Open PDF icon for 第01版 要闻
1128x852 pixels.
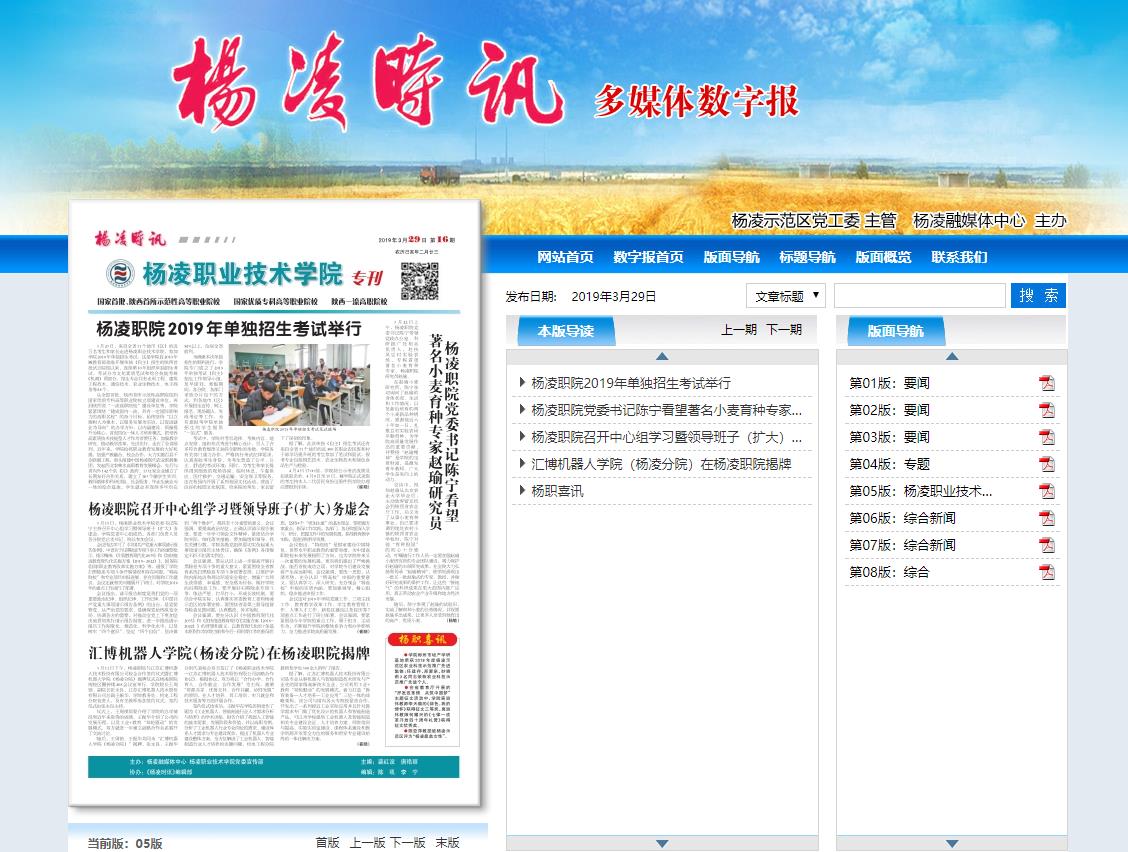click(x=1046, y=383)
